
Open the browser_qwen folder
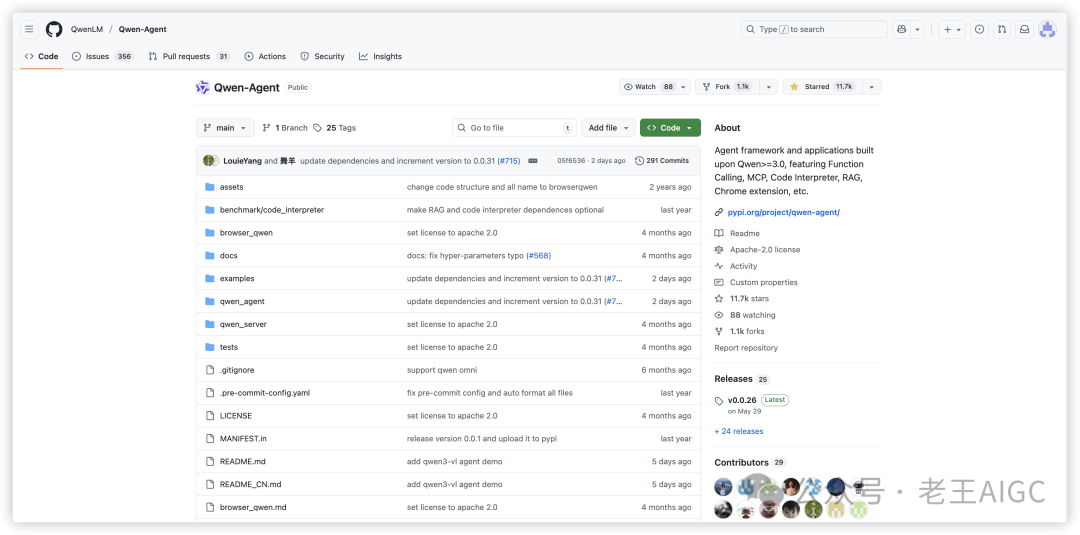pyautogui.click(x=246, y=233)
